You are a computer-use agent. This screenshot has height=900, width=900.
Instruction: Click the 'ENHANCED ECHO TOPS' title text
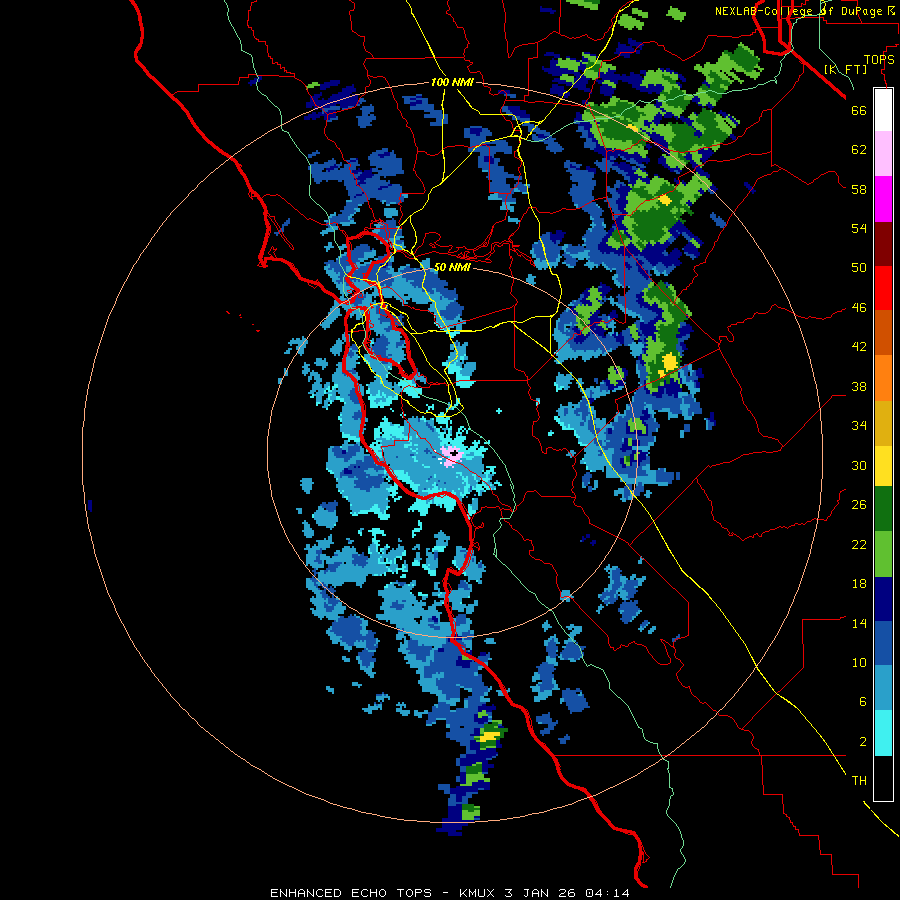coord(351,893)
